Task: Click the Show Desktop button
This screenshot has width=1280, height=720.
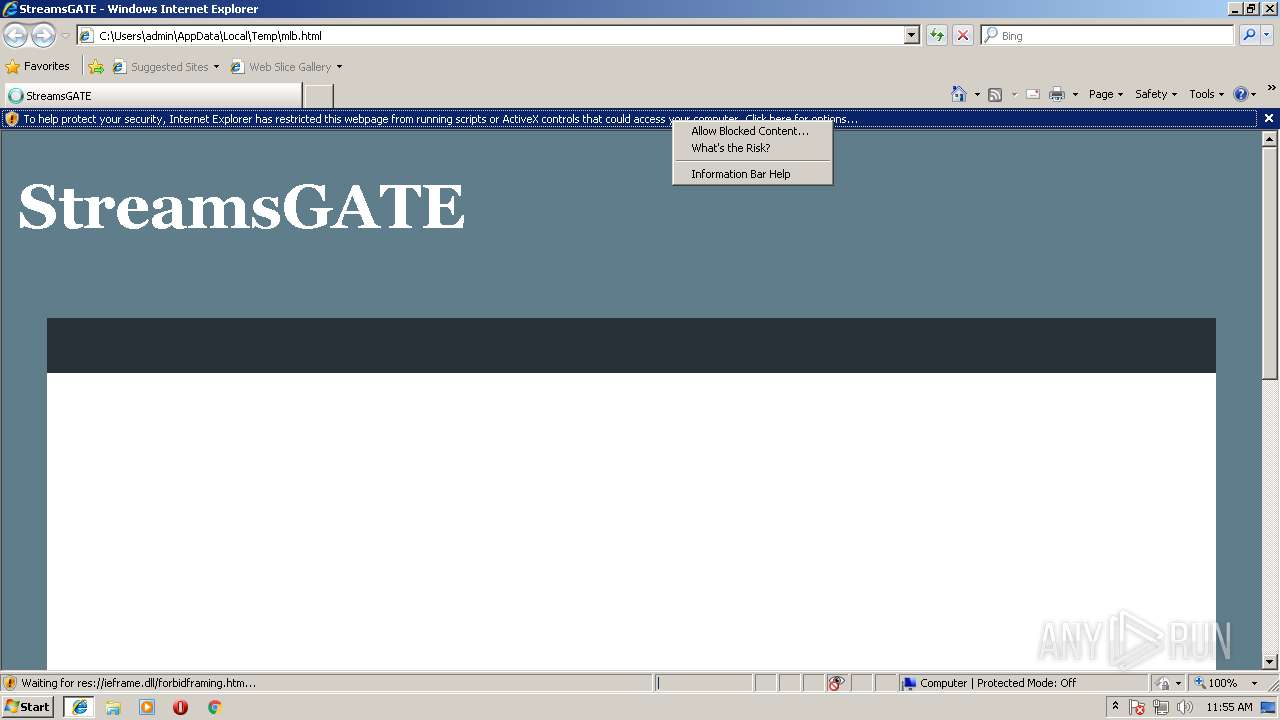Action: pos(1270,707)
